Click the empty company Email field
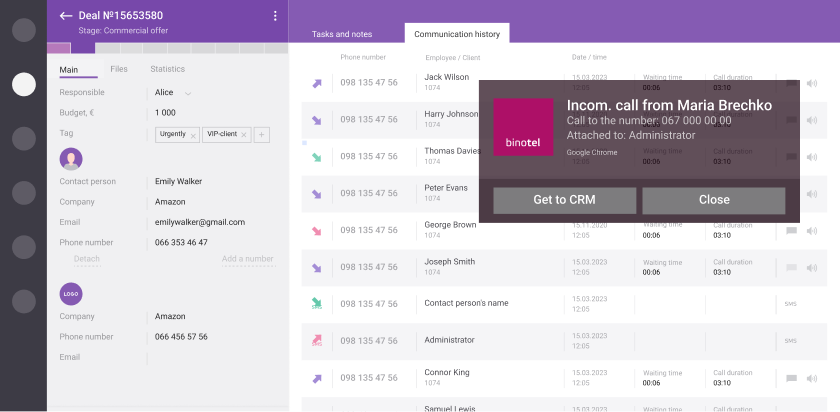Screen dimensions: 840x412 point(214,357)
